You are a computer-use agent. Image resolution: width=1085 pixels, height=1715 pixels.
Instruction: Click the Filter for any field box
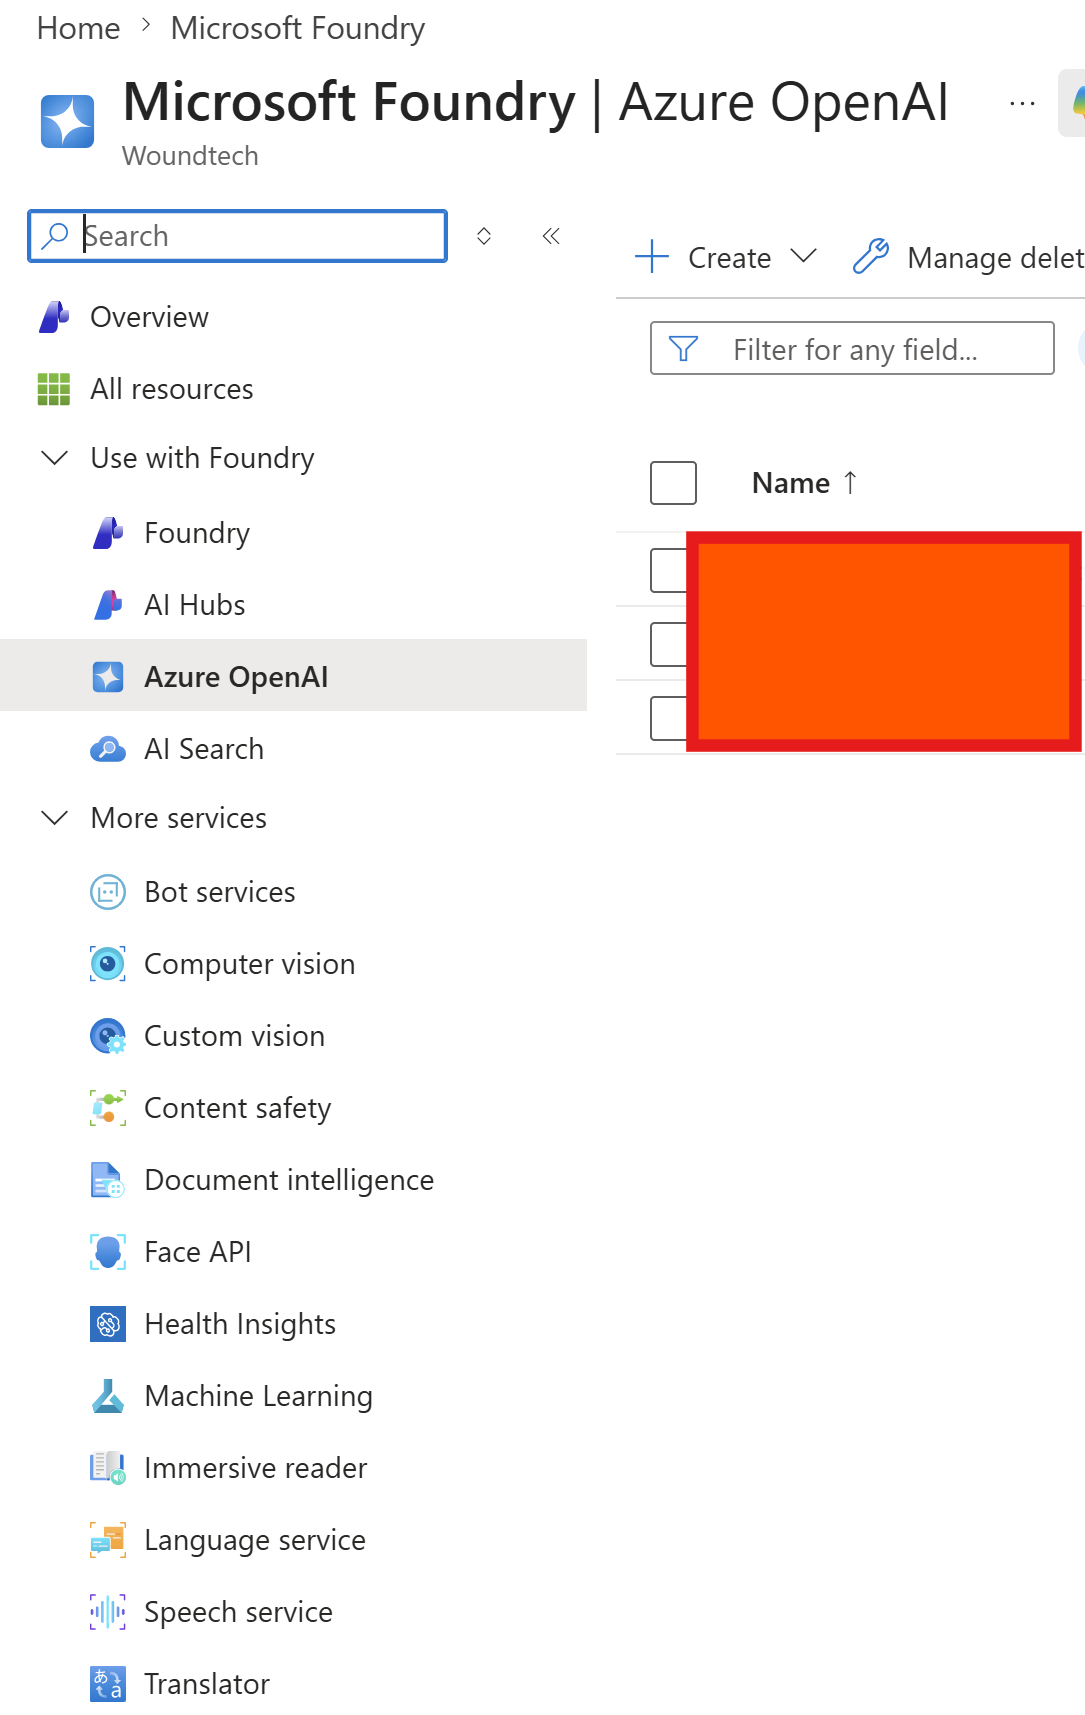click(852, 348)
